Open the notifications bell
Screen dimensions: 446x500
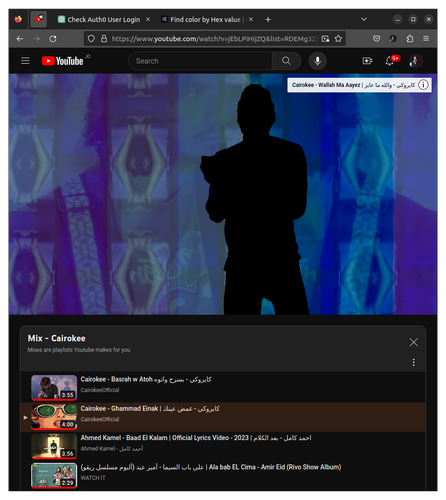pos(390,61)
